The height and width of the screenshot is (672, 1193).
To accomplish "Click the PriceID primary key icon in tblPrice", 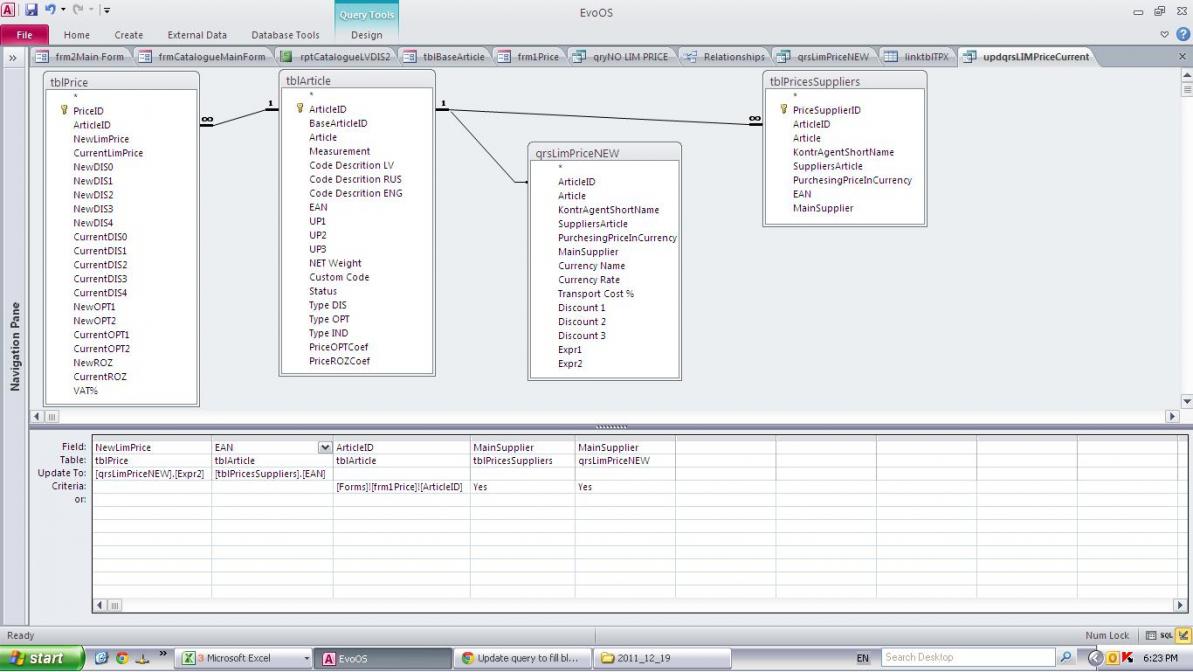I will point(64,110).
